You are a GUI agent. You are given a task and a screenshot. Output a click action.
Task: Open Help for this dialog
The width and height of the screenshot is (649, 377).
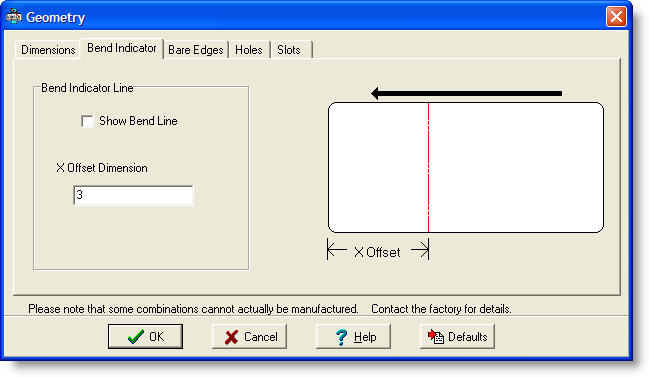(x=353, y=336)
